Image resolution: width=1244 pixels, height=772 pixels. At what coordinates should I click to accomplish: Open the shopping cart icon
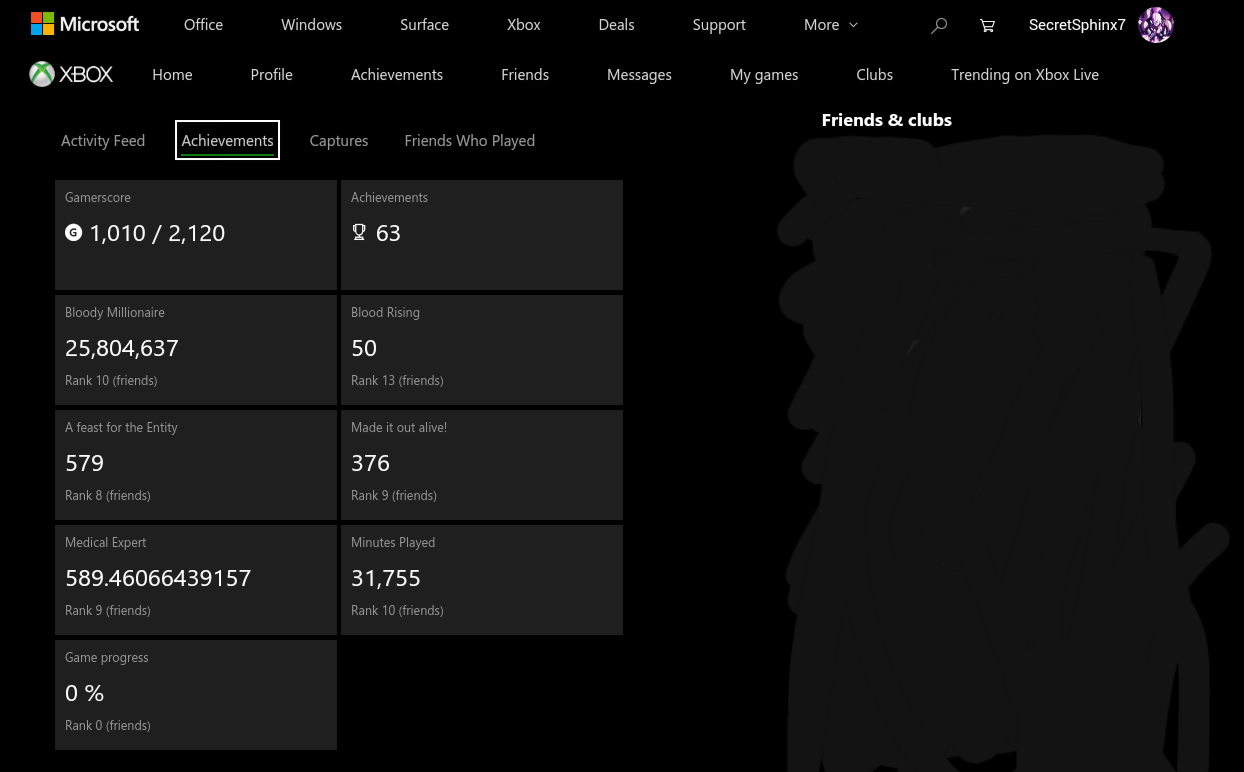pyautogui.click(x=987, y=25)
